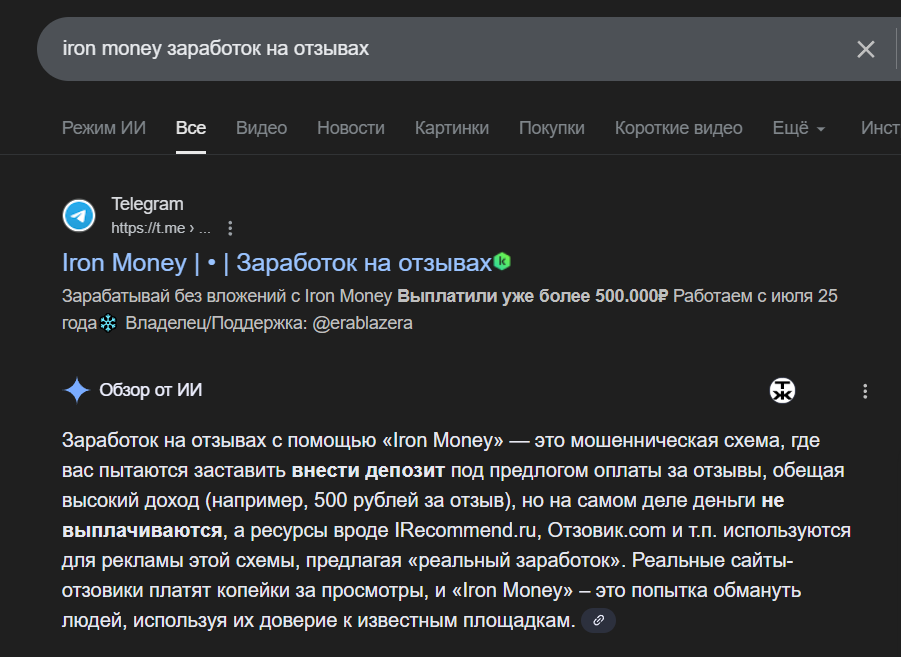901x657 pixels.
Task: Switch to Короткие видео tab
Action: pos(679,128)
